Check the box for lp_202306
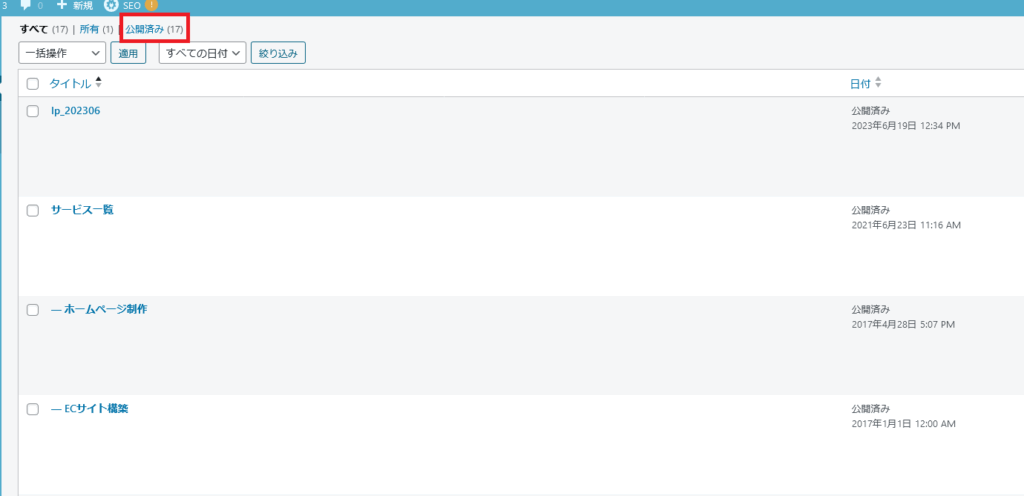1024x496 pixels. point(33,111)
